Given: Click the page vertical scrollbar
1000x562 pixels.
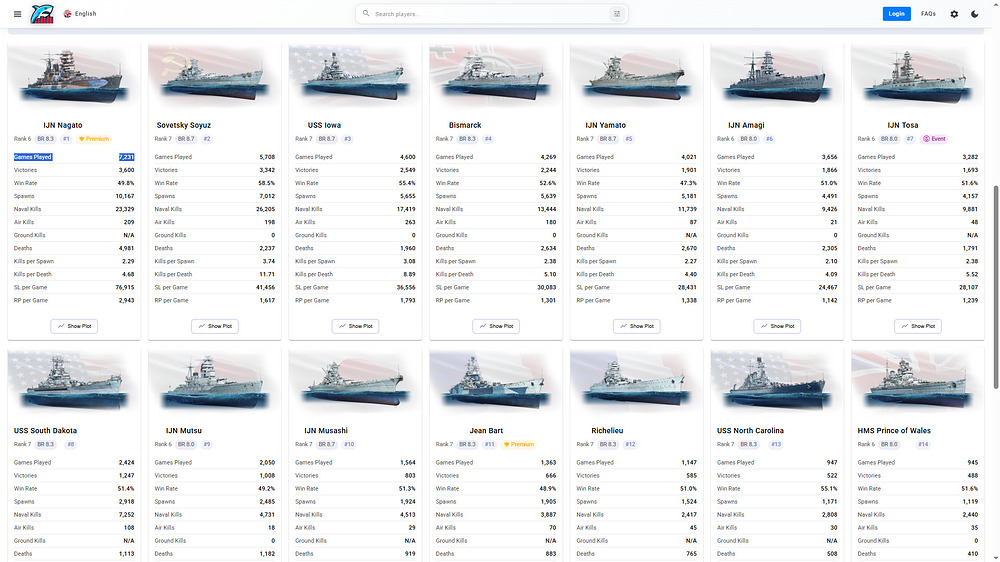Looking at the screenshot, I should coord(996,287).
